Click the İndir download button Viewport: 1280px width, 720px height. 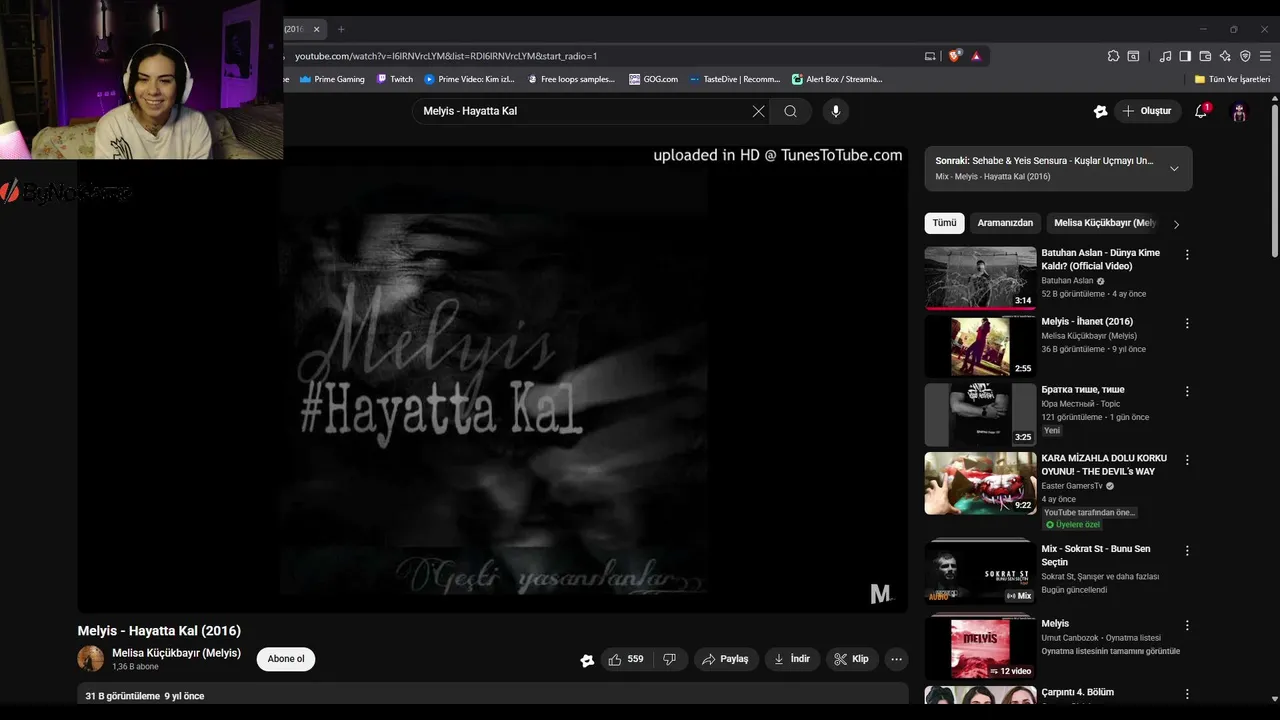coord(793,659)
